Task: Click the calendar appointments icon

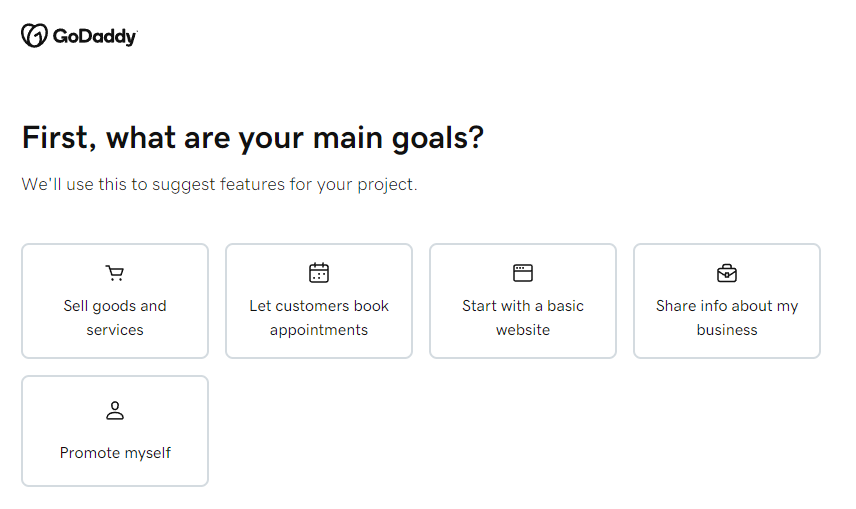Action: point(319,273)
